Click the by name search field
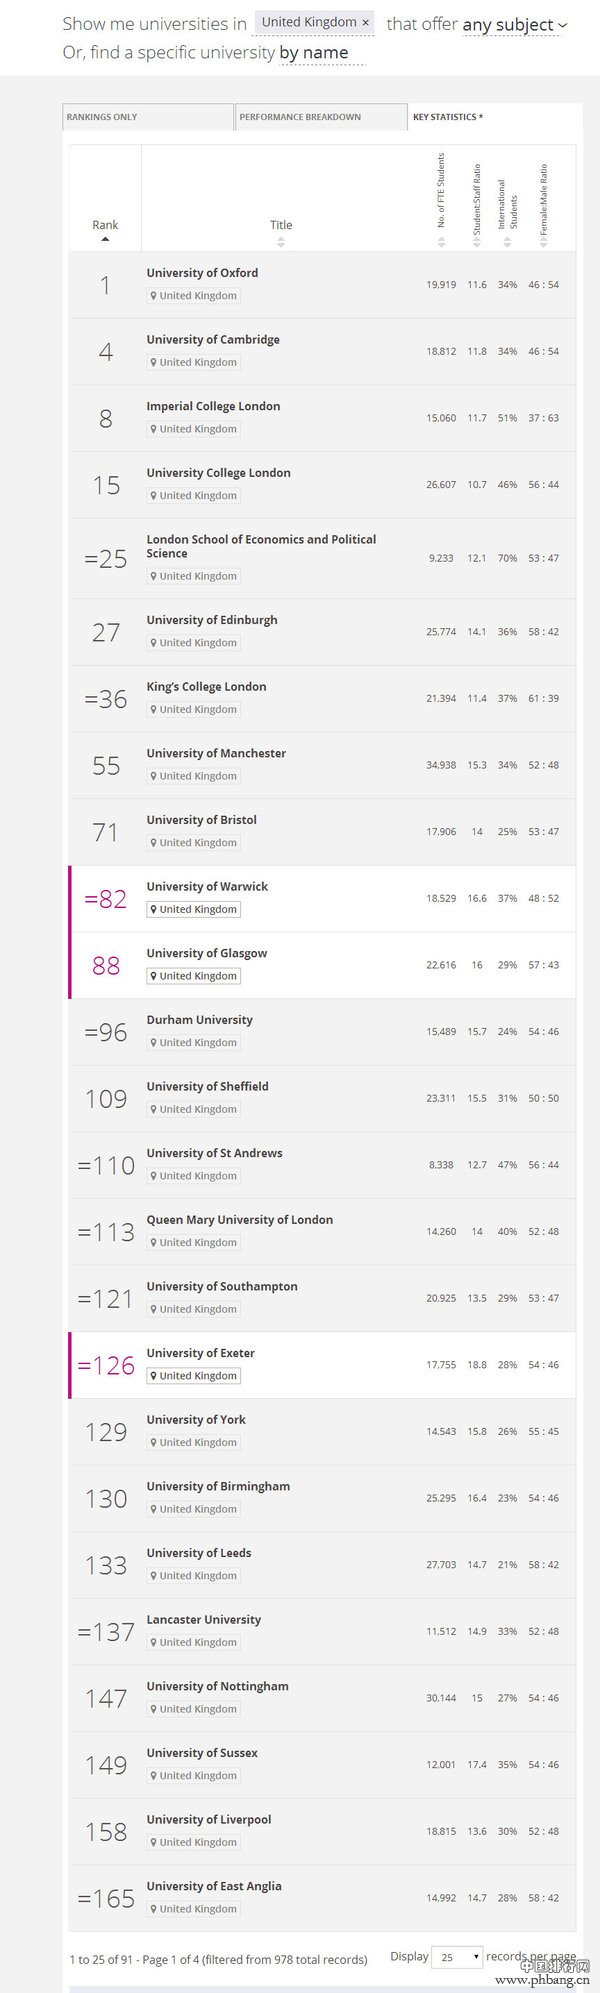 pyautogui.click(x=322, y=53)
